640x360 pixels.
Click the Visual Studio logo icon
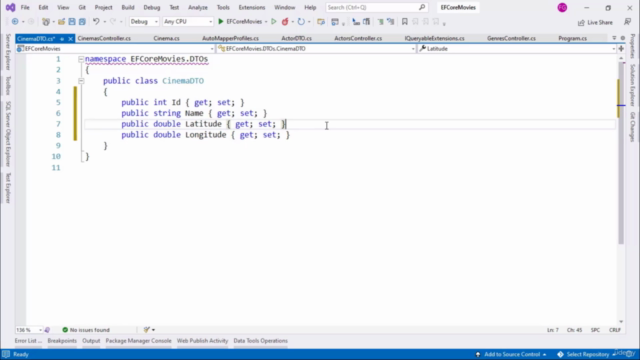[10, 7]
